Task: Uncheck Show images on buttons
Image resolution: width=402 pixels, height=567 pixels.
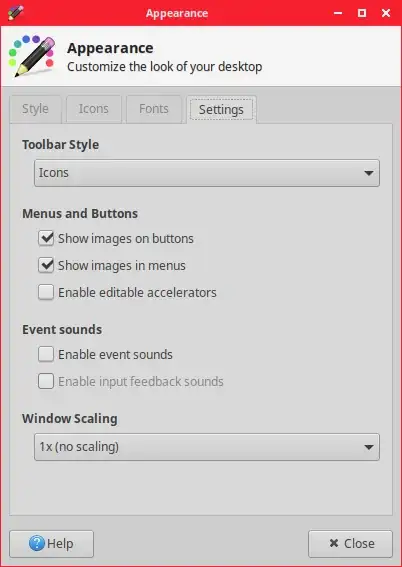Action: pos(46,239)
